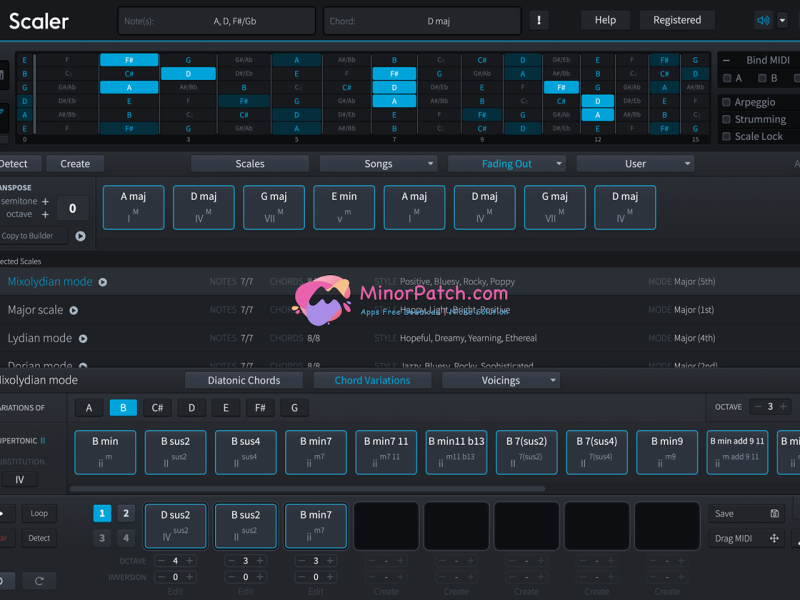The height and width of the screenshot is (600, 800).
Task: Enable the Bind MIDI A checkbox
Action: coord(727,78)
